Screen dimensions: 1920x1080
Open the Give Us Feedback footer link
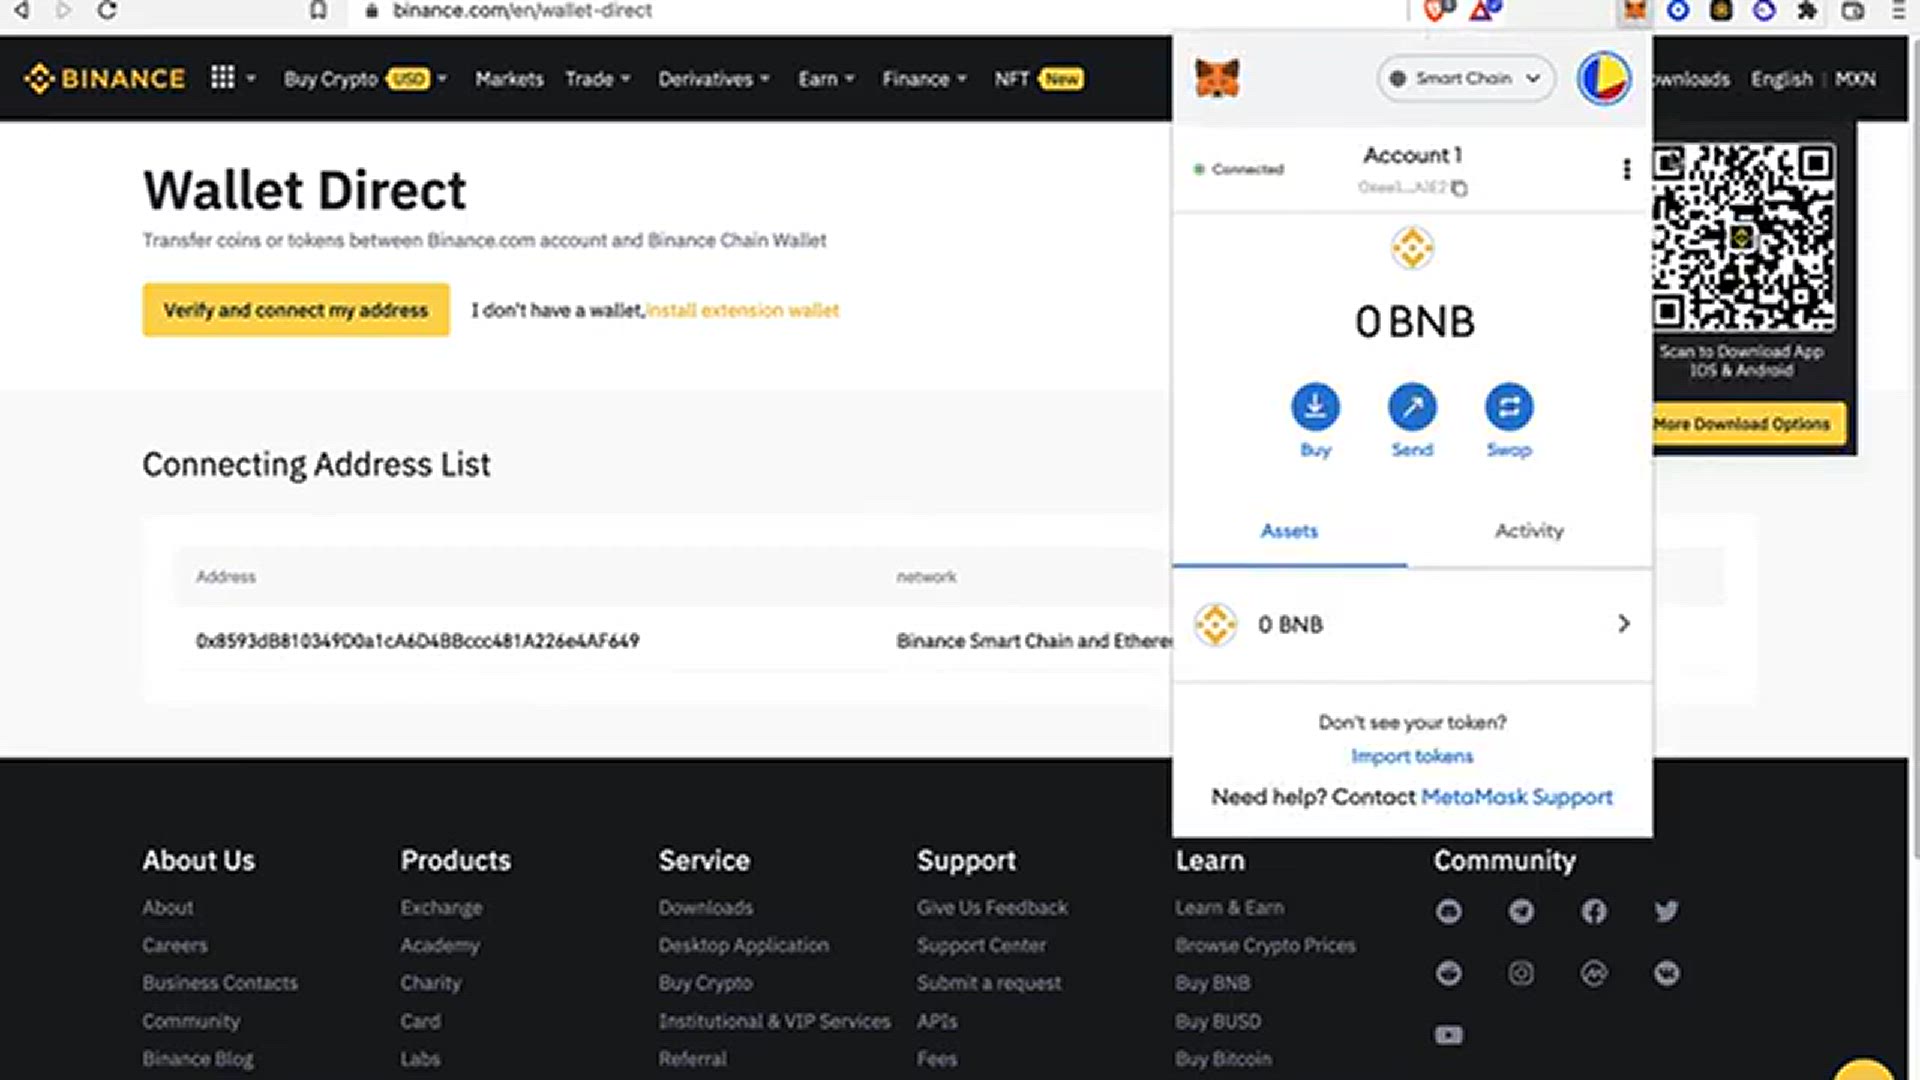[x=992, y=908]
